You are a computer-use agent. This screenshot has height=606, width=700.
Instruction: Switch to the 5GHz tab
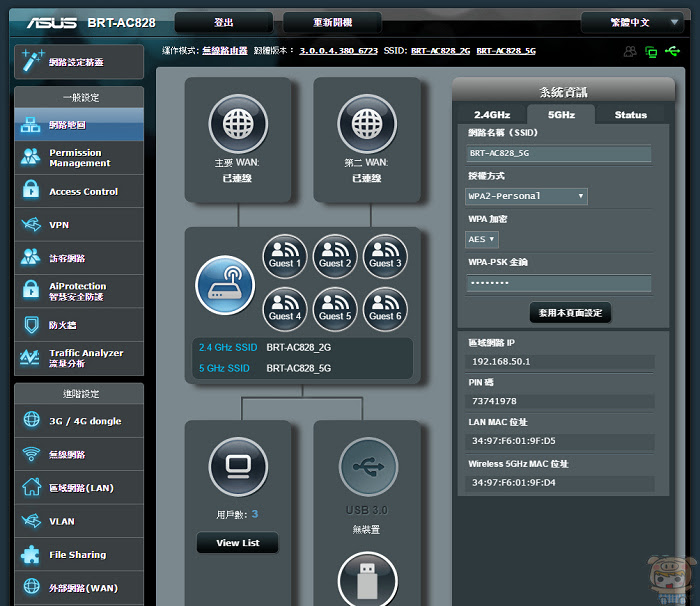(561, 115)
